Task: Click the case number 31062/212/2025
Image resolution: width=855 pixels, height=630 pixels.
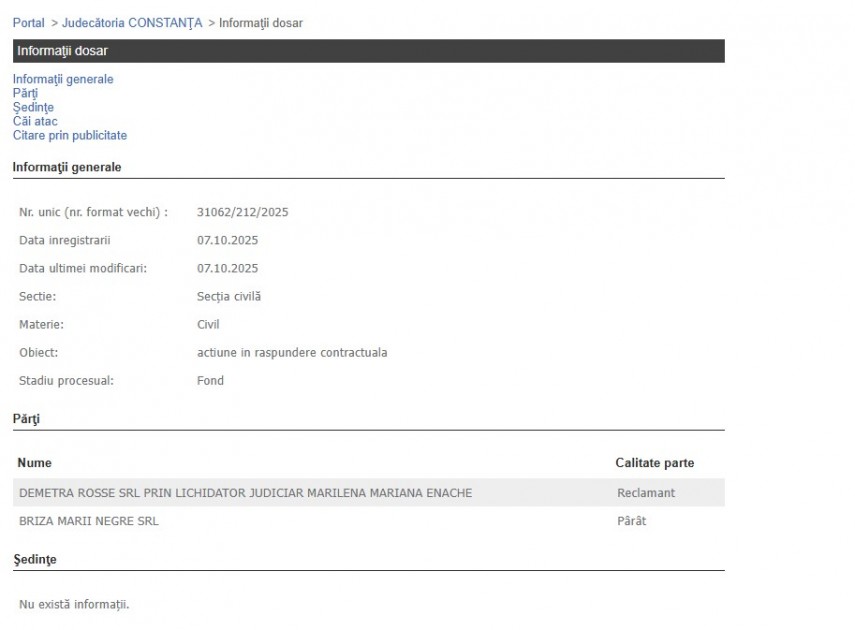Action: pos(243,212)
